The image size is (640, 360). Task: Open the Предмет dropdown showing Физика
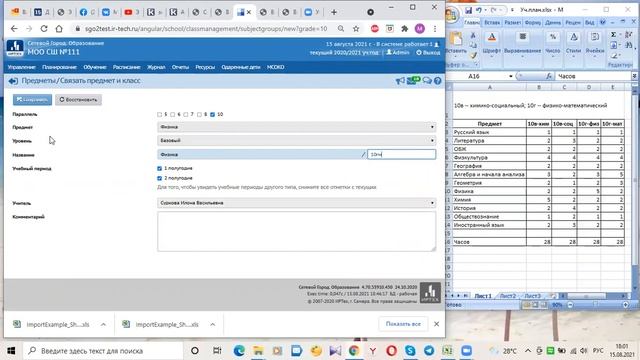coord(296,127)
